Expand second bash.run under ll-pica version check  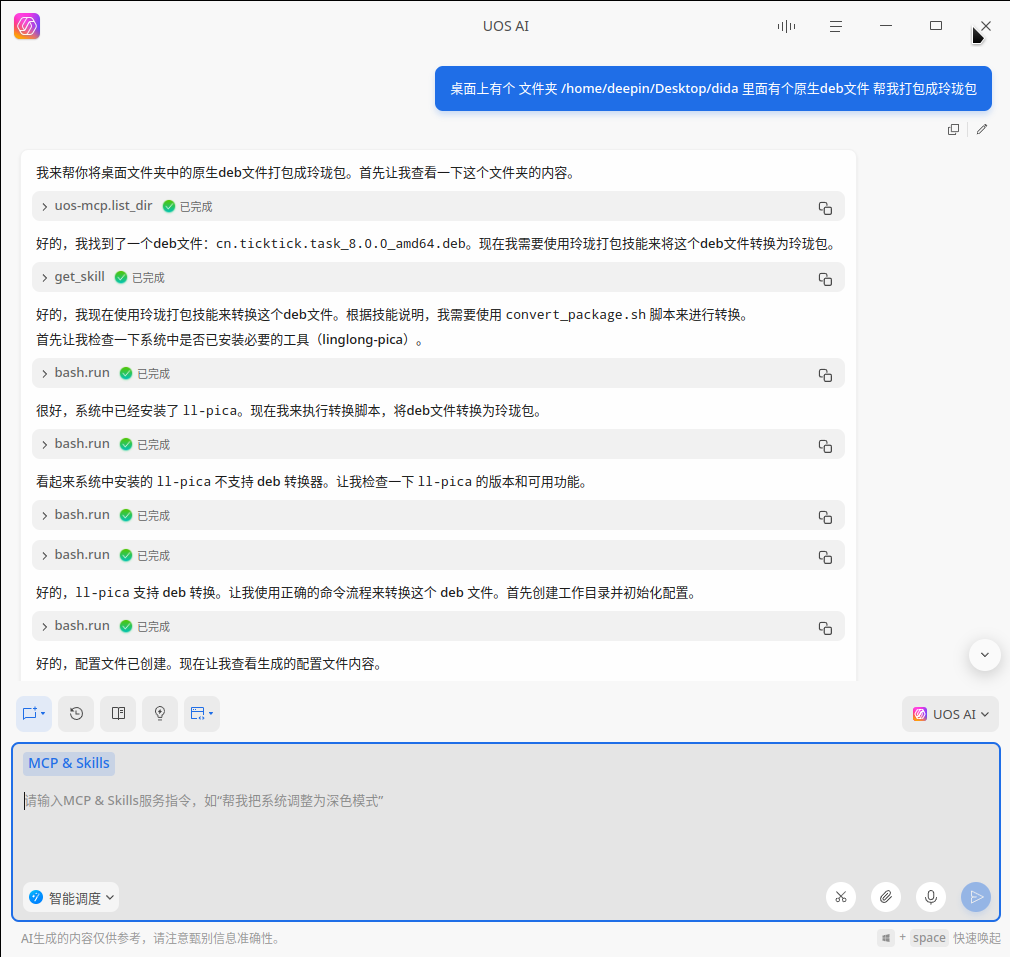coord(44,555)
